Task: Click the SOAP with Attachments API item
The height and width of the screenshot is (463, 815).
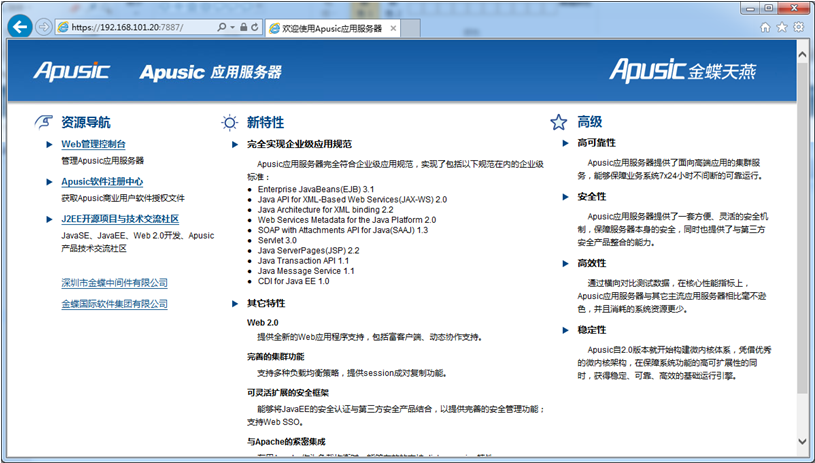Action: tap(343, 230)
